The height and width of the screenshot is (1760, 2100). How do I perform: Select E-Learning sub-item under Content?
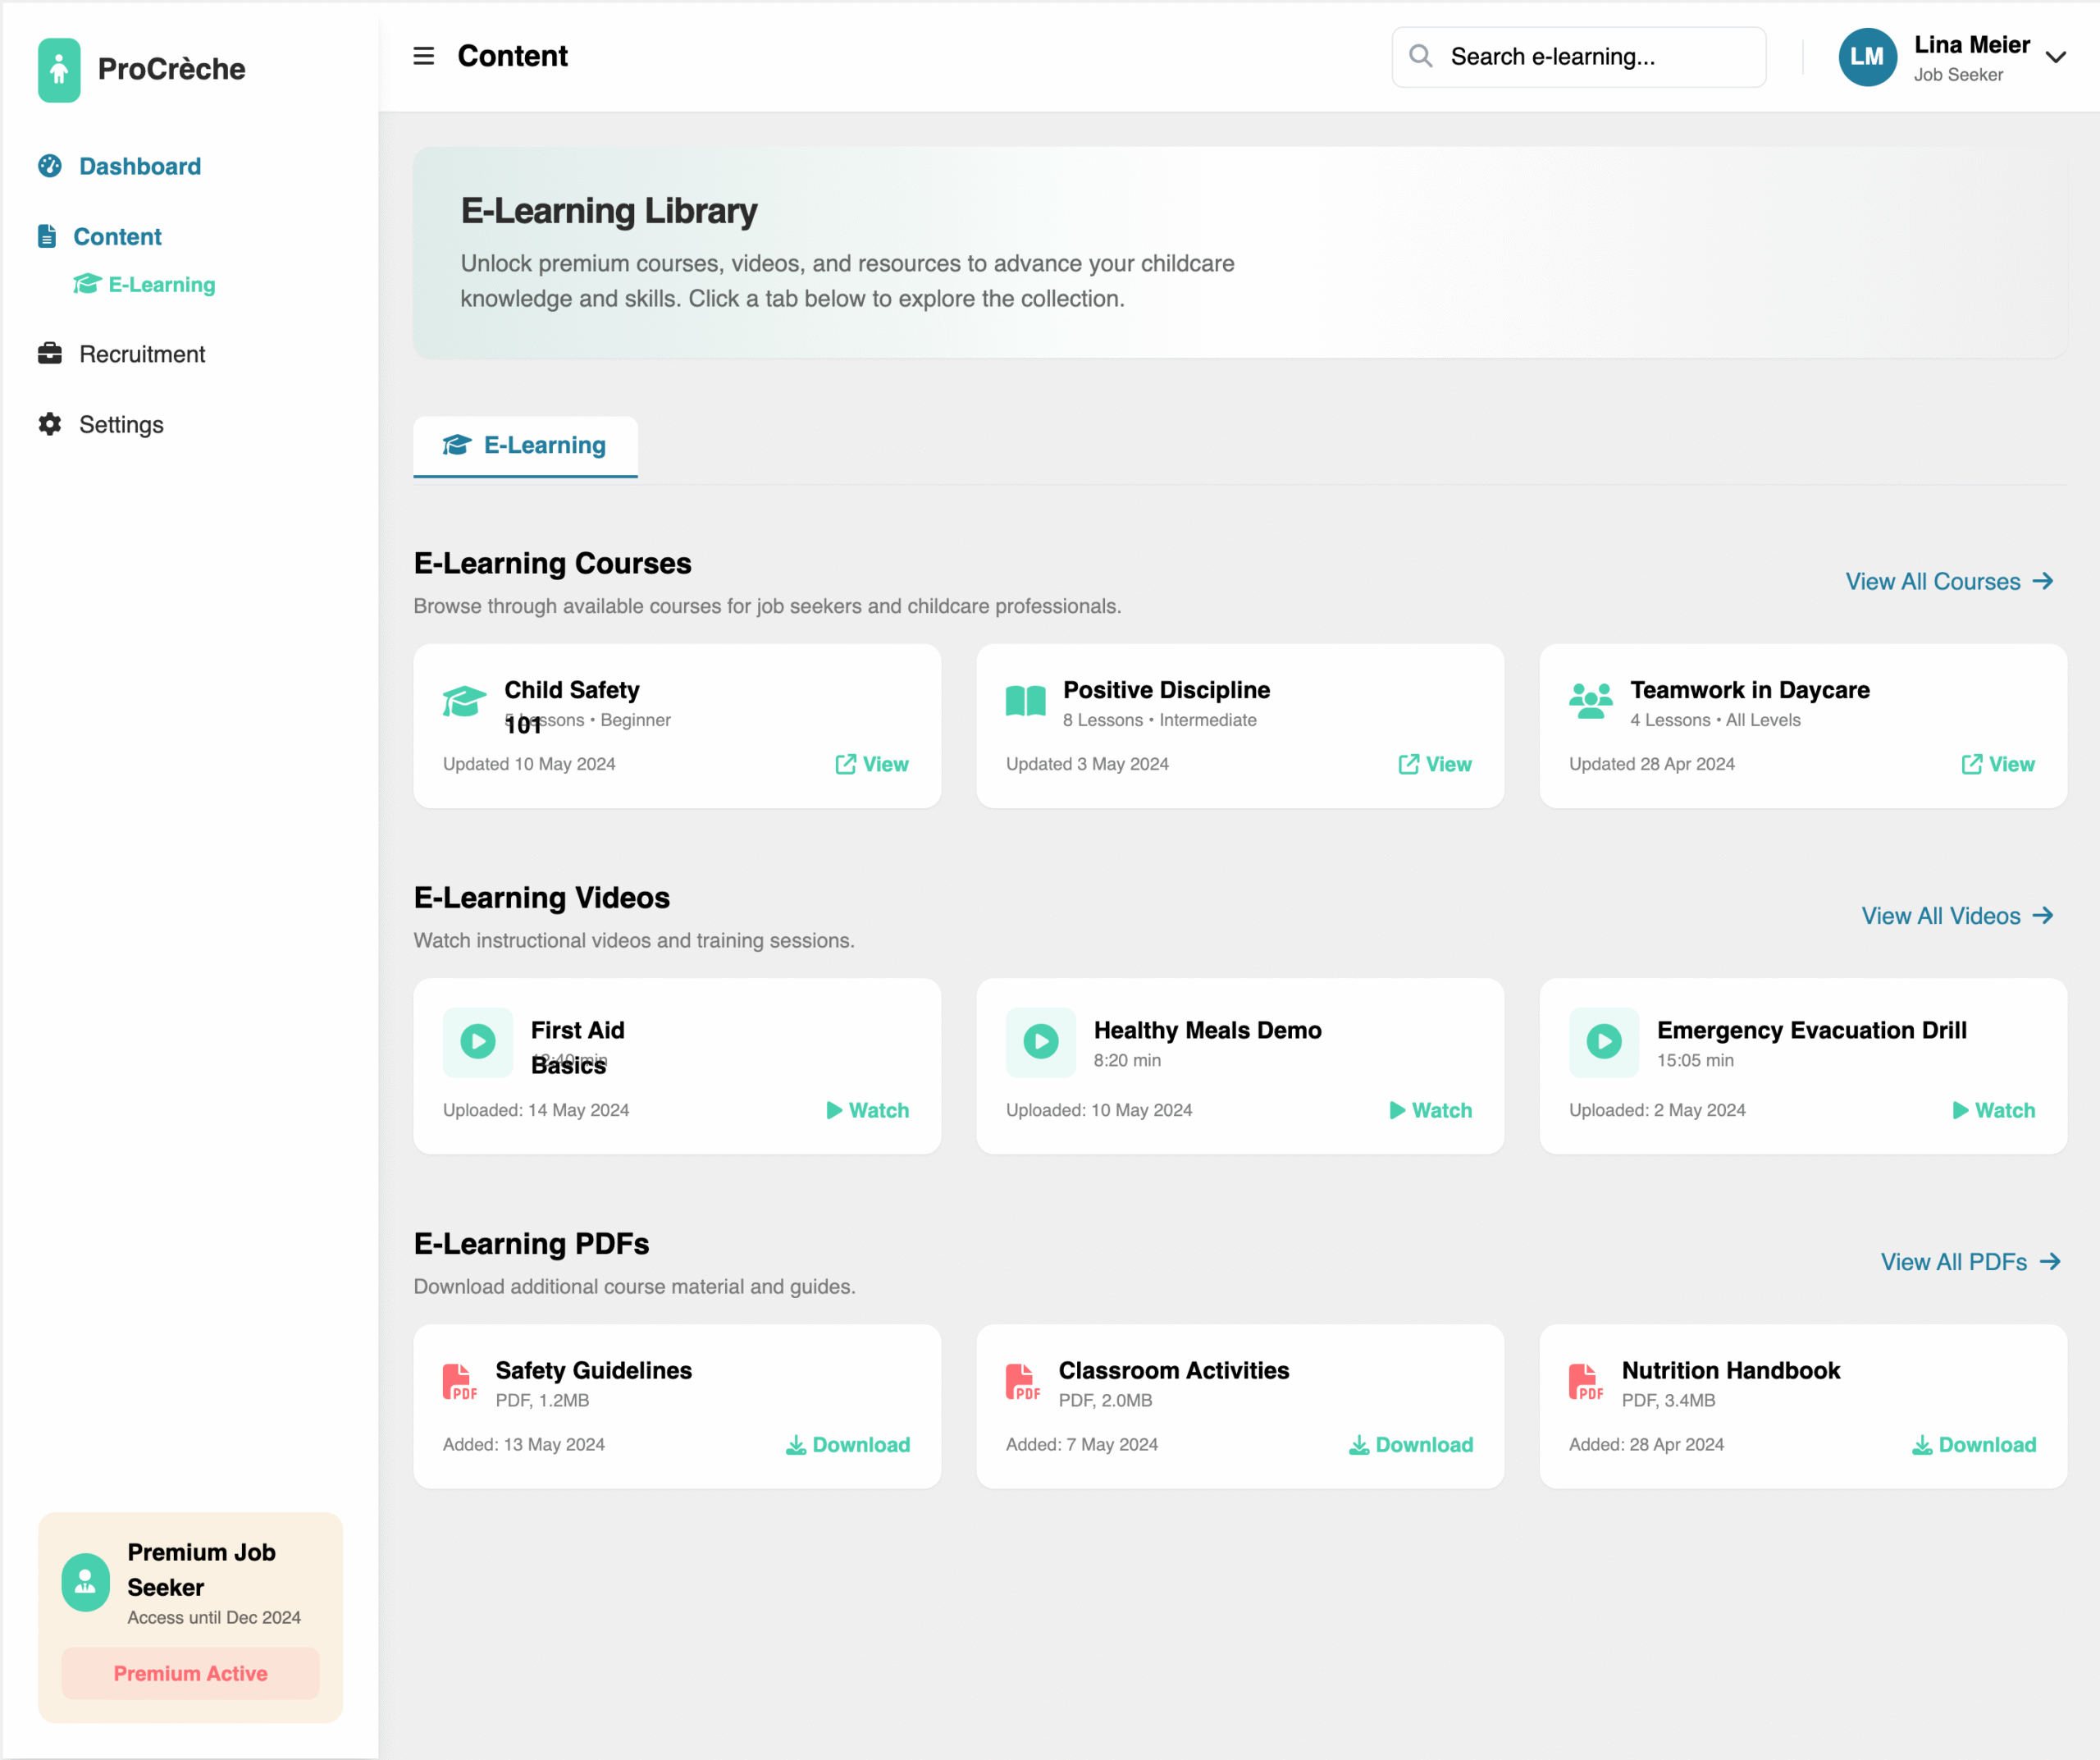pyautogui.click(x=161, y=285)
